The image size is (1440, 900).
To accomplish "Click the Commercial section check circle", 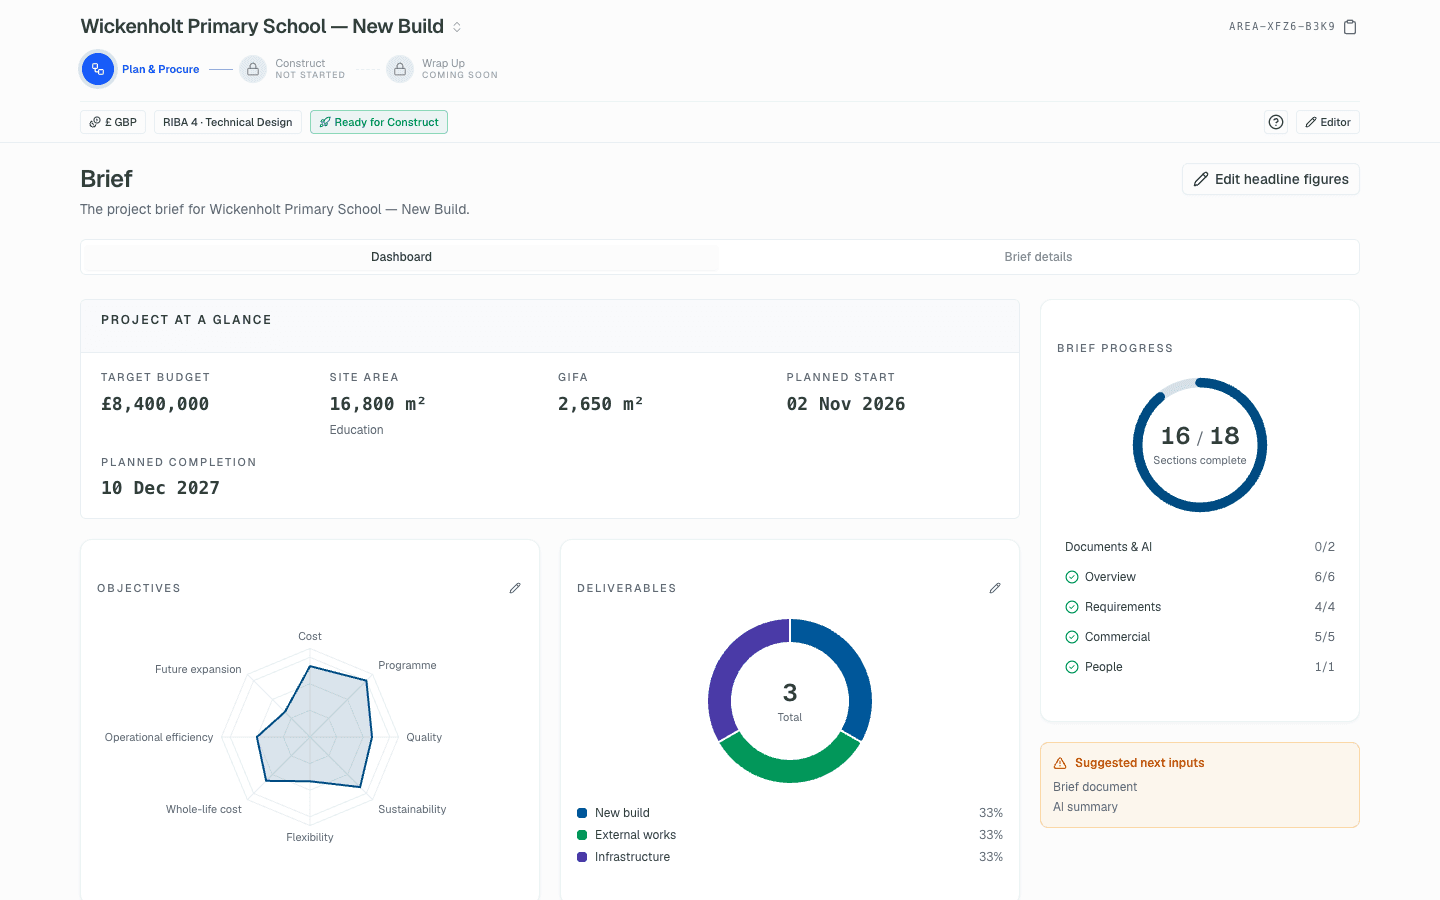I will pos(1072,637).
